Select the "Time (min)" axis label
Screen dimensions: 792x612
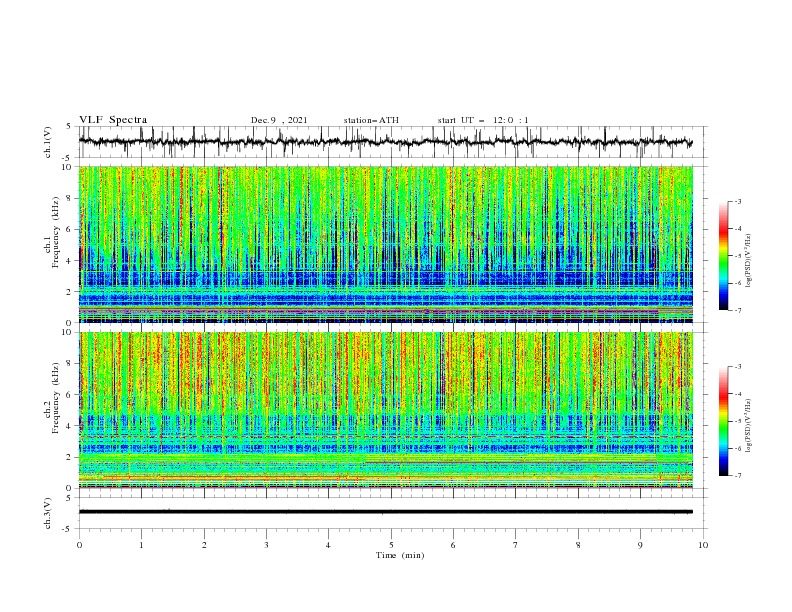[x=400, y=555]
